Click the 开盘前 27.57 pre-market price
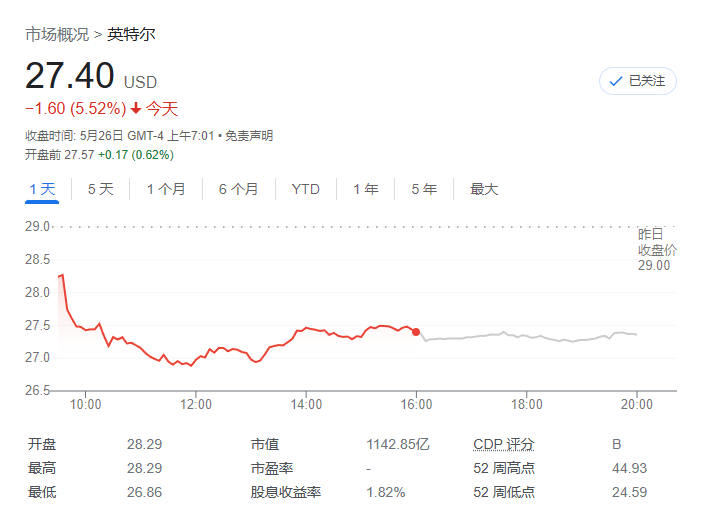Viewport: 712px width, 516px height. [x=79, y=155]
